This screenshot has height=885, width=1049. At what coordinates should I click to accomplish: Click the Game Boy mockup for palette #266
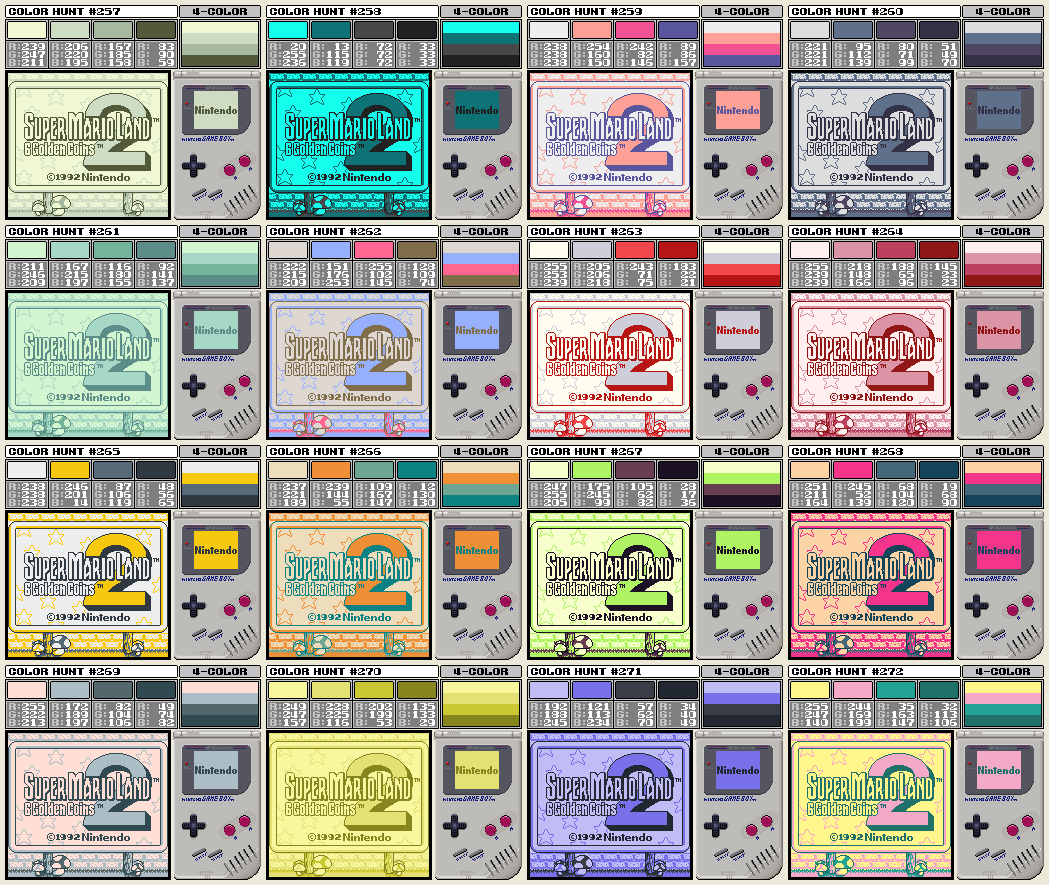[478, 585]
